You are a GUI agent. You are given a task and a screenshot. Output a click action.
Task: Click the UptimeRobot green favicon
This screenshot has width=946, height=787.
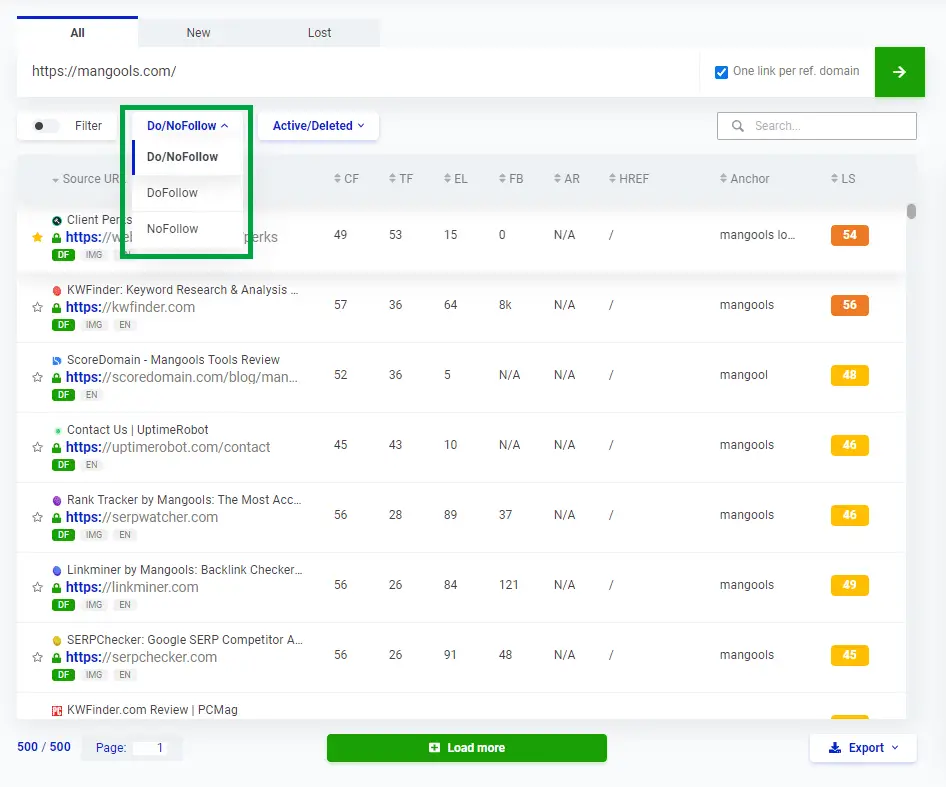coord(57,430)
